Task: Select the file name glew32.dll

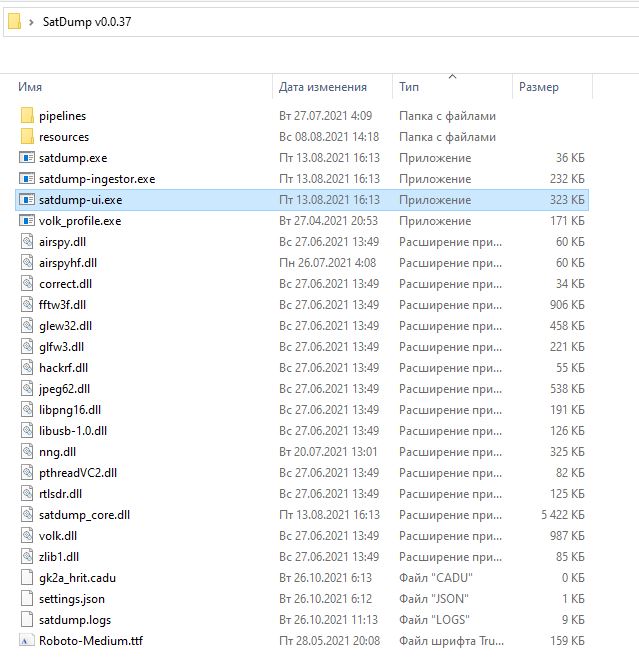Action: (x=66, y=326)
